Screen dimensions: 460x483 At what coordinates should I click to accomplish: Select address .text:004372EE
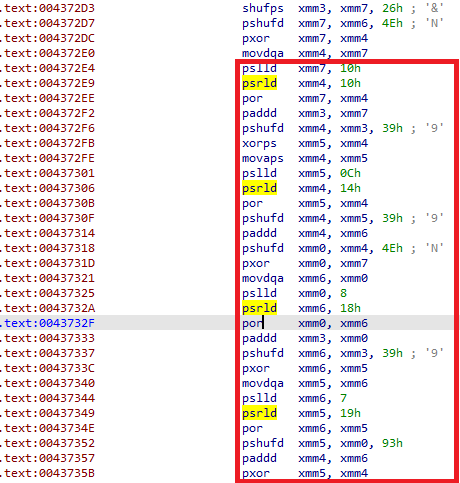coord(47,98)
